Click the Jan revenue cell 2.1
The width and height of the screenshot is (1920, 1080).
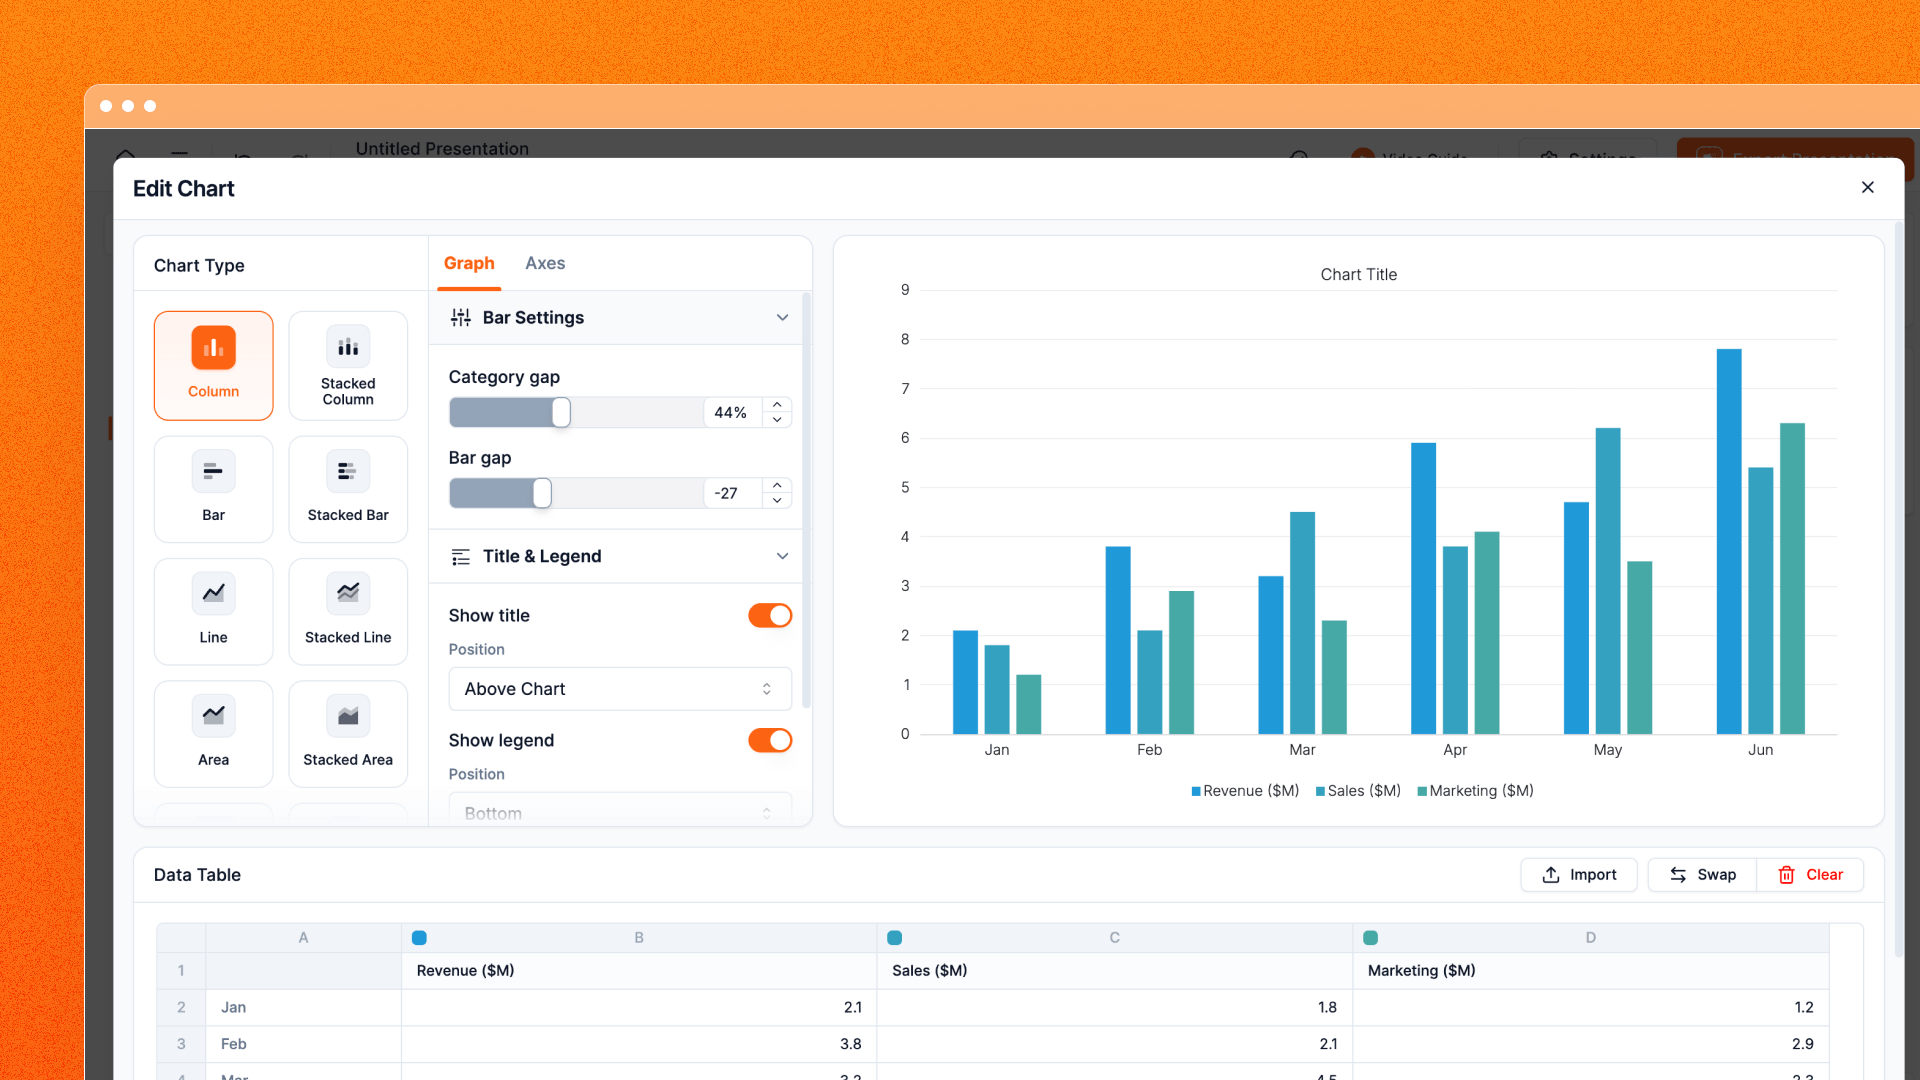pyautogui.click(x=639, y=1007)
